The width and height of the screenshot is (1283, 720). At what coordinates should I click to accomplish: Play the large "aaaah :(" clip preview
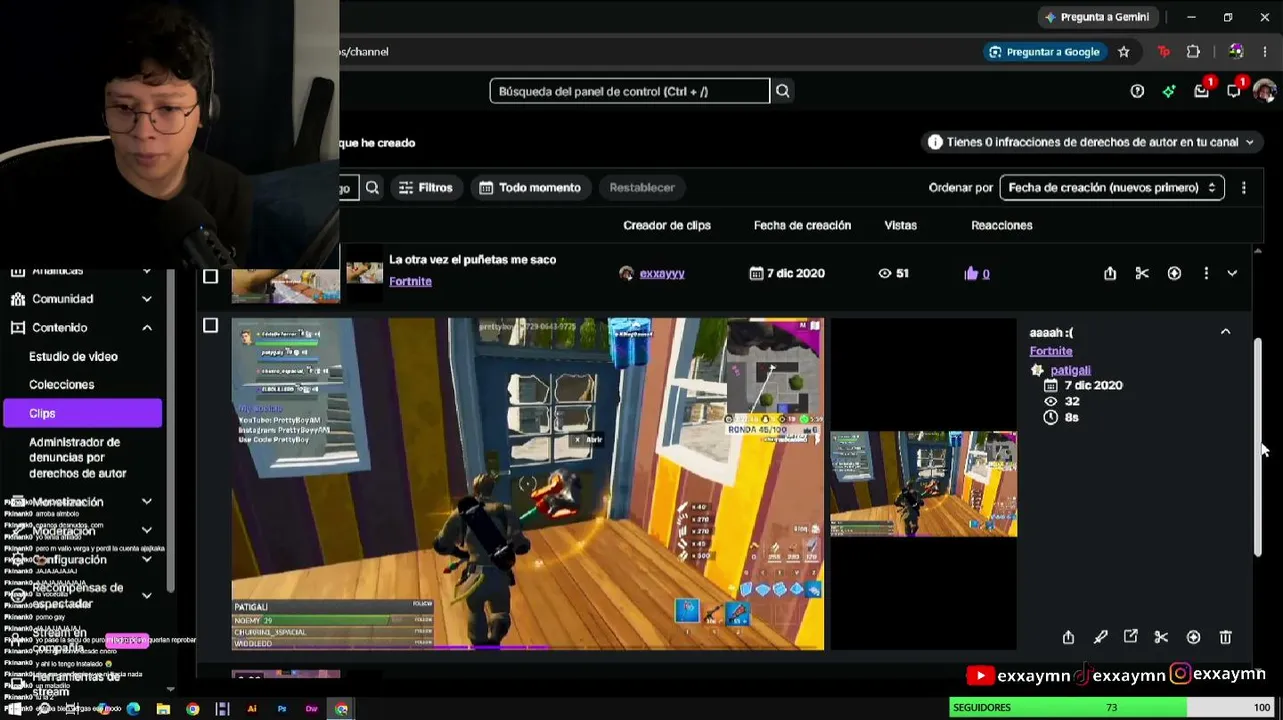[x=528, y=484]
